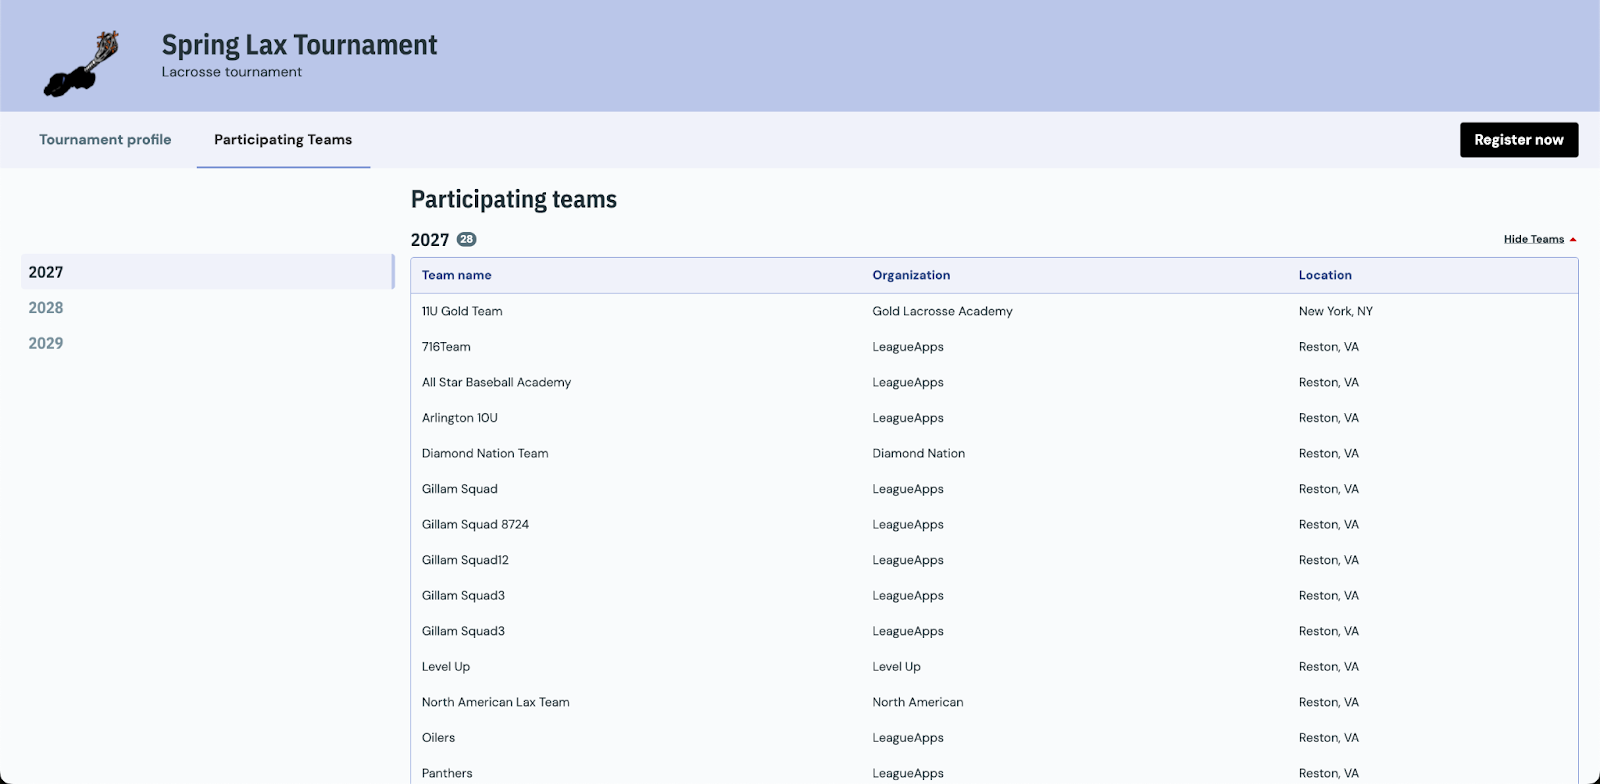Click Gold Lacrosse Academy organization cell
1600x784 pixels.
[942, 311]
